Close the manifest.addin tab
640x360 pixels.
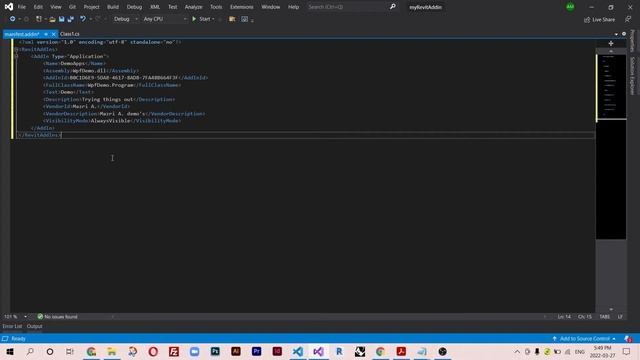coord(53,34)
